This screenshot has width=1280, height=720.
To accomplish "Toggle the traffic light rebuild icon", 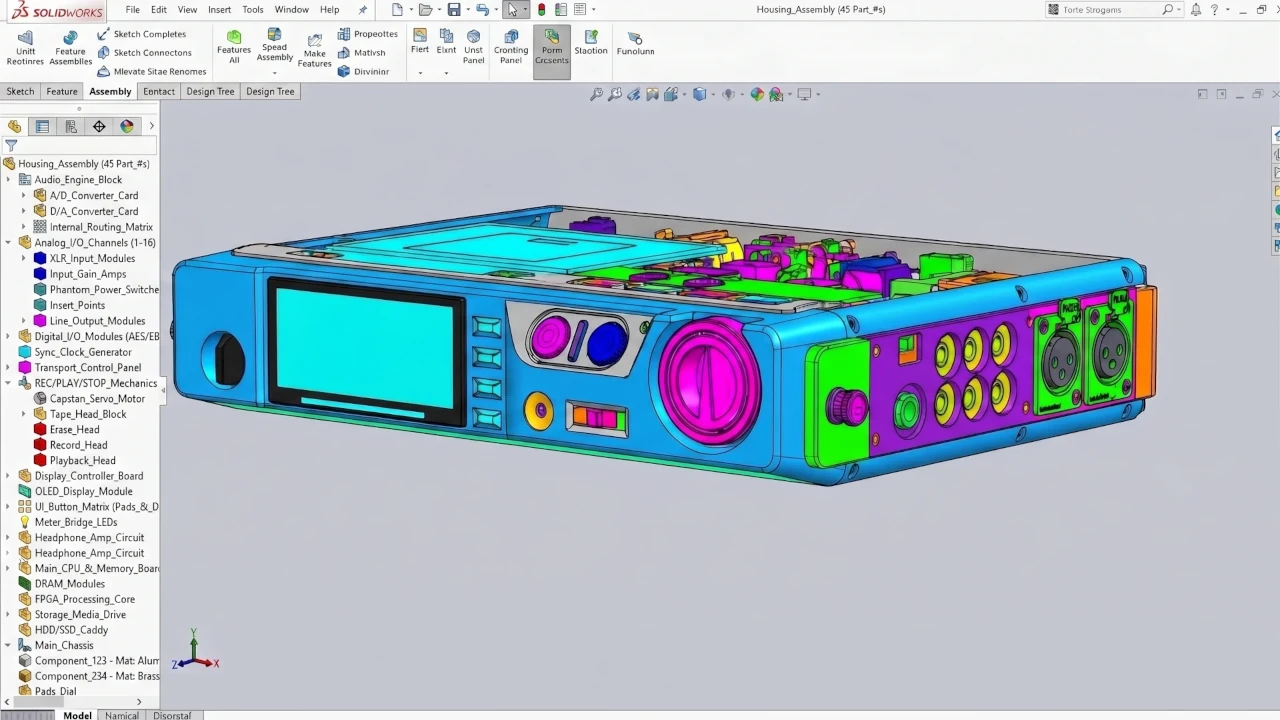I will [541, 10].
